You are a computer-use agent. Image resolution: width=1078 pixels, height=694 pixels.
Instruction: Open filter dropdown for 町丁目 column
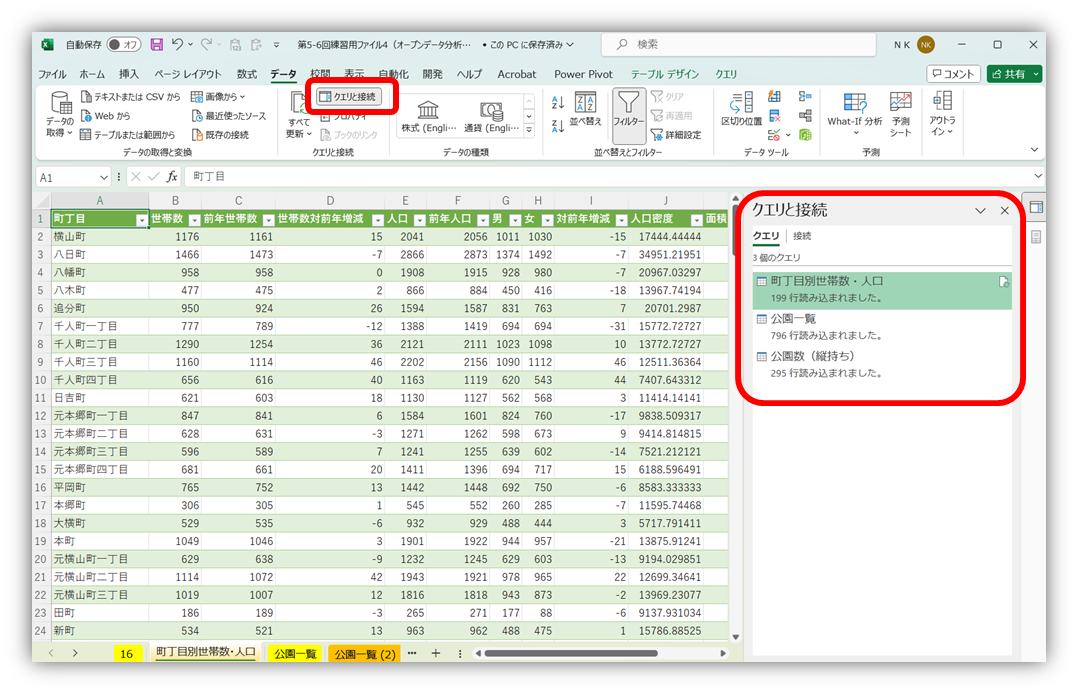[x=142, y=220]
